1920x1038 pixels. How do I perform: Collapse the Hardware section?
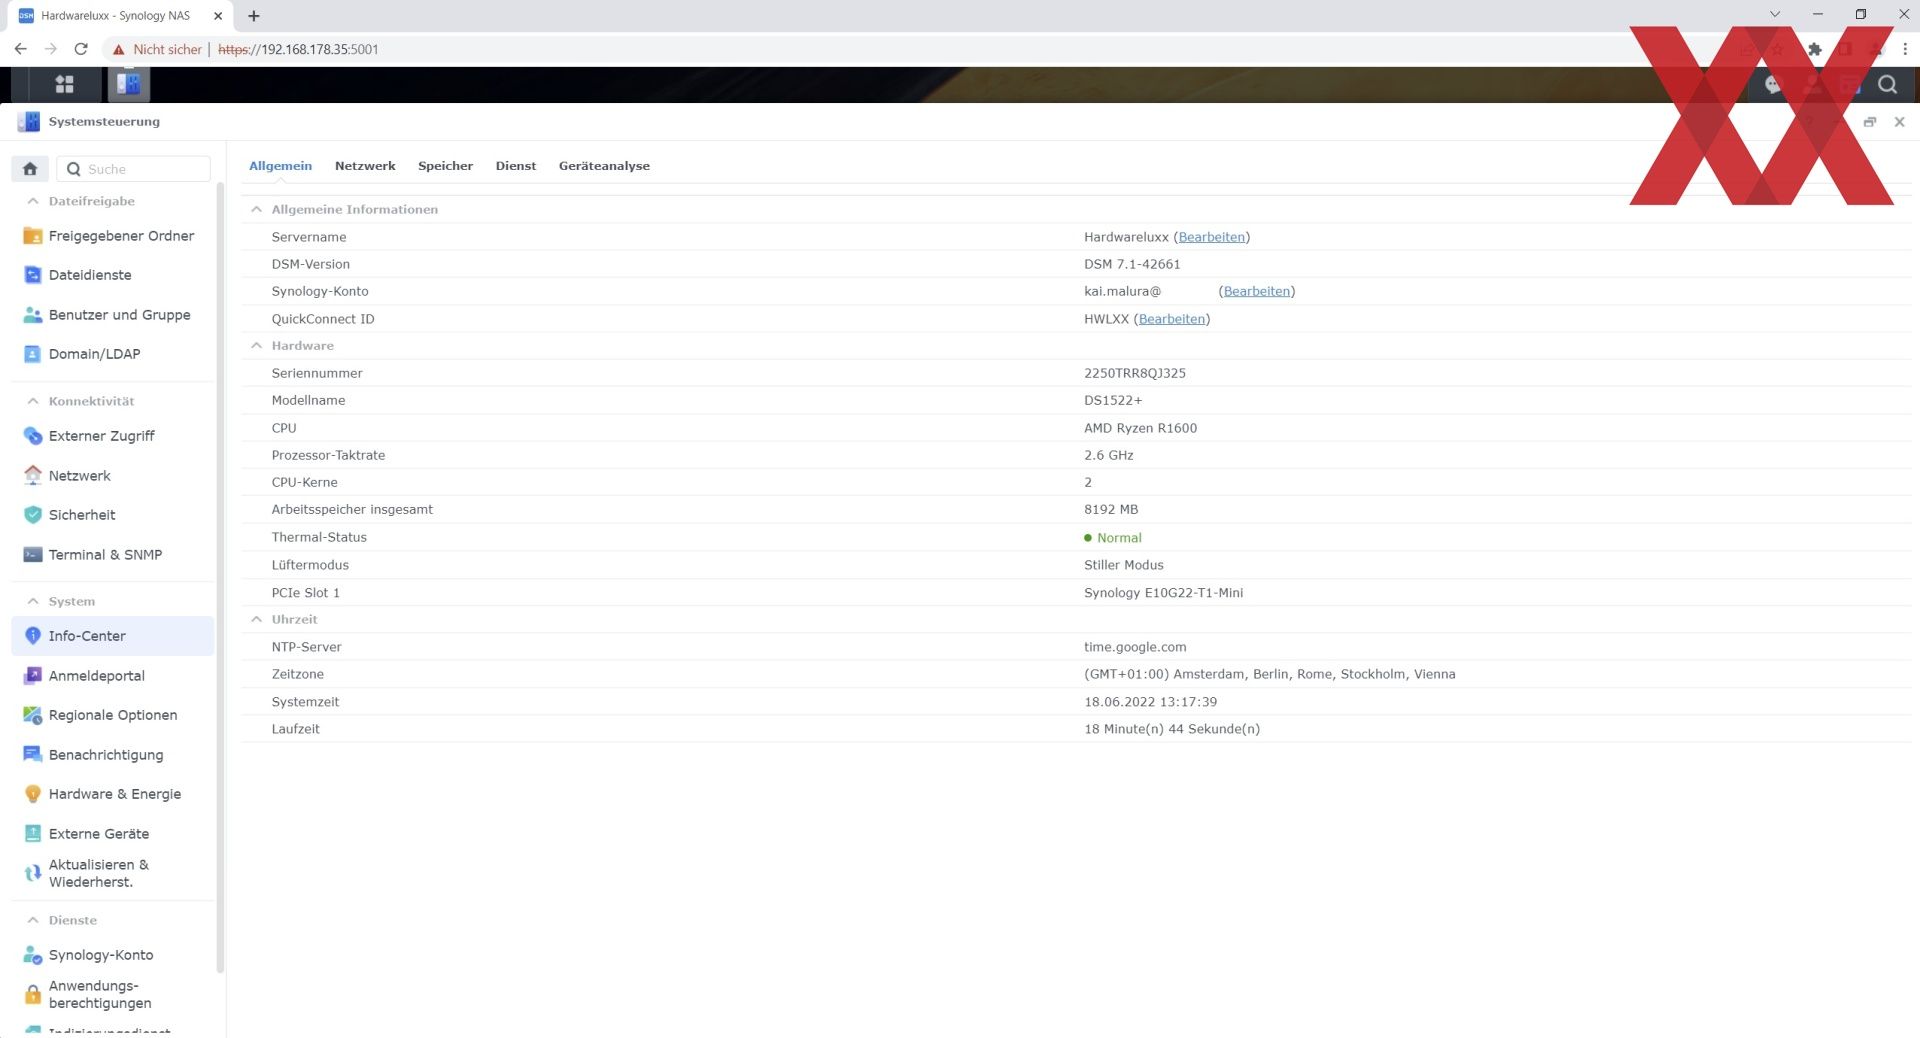pos(257,346)
